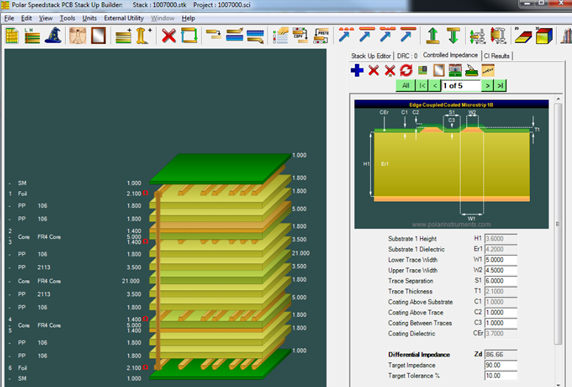Select the 'FR4 Core' 21.000 layer row

pos(75,281)
